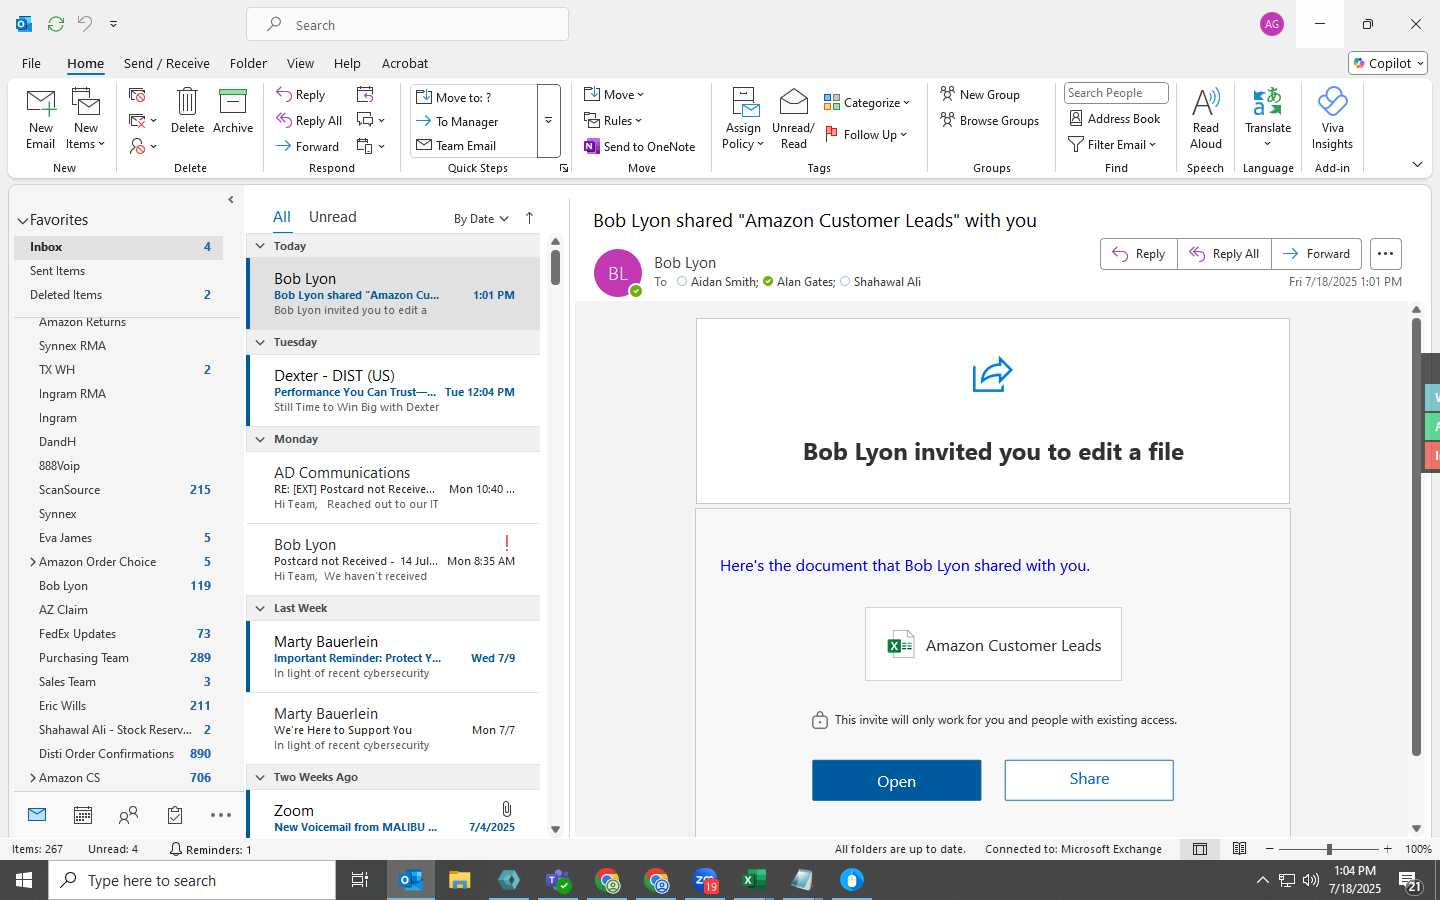Click the zoom in plus button
Viewport: 1440px width, 900px height.
click(1388, 849)
